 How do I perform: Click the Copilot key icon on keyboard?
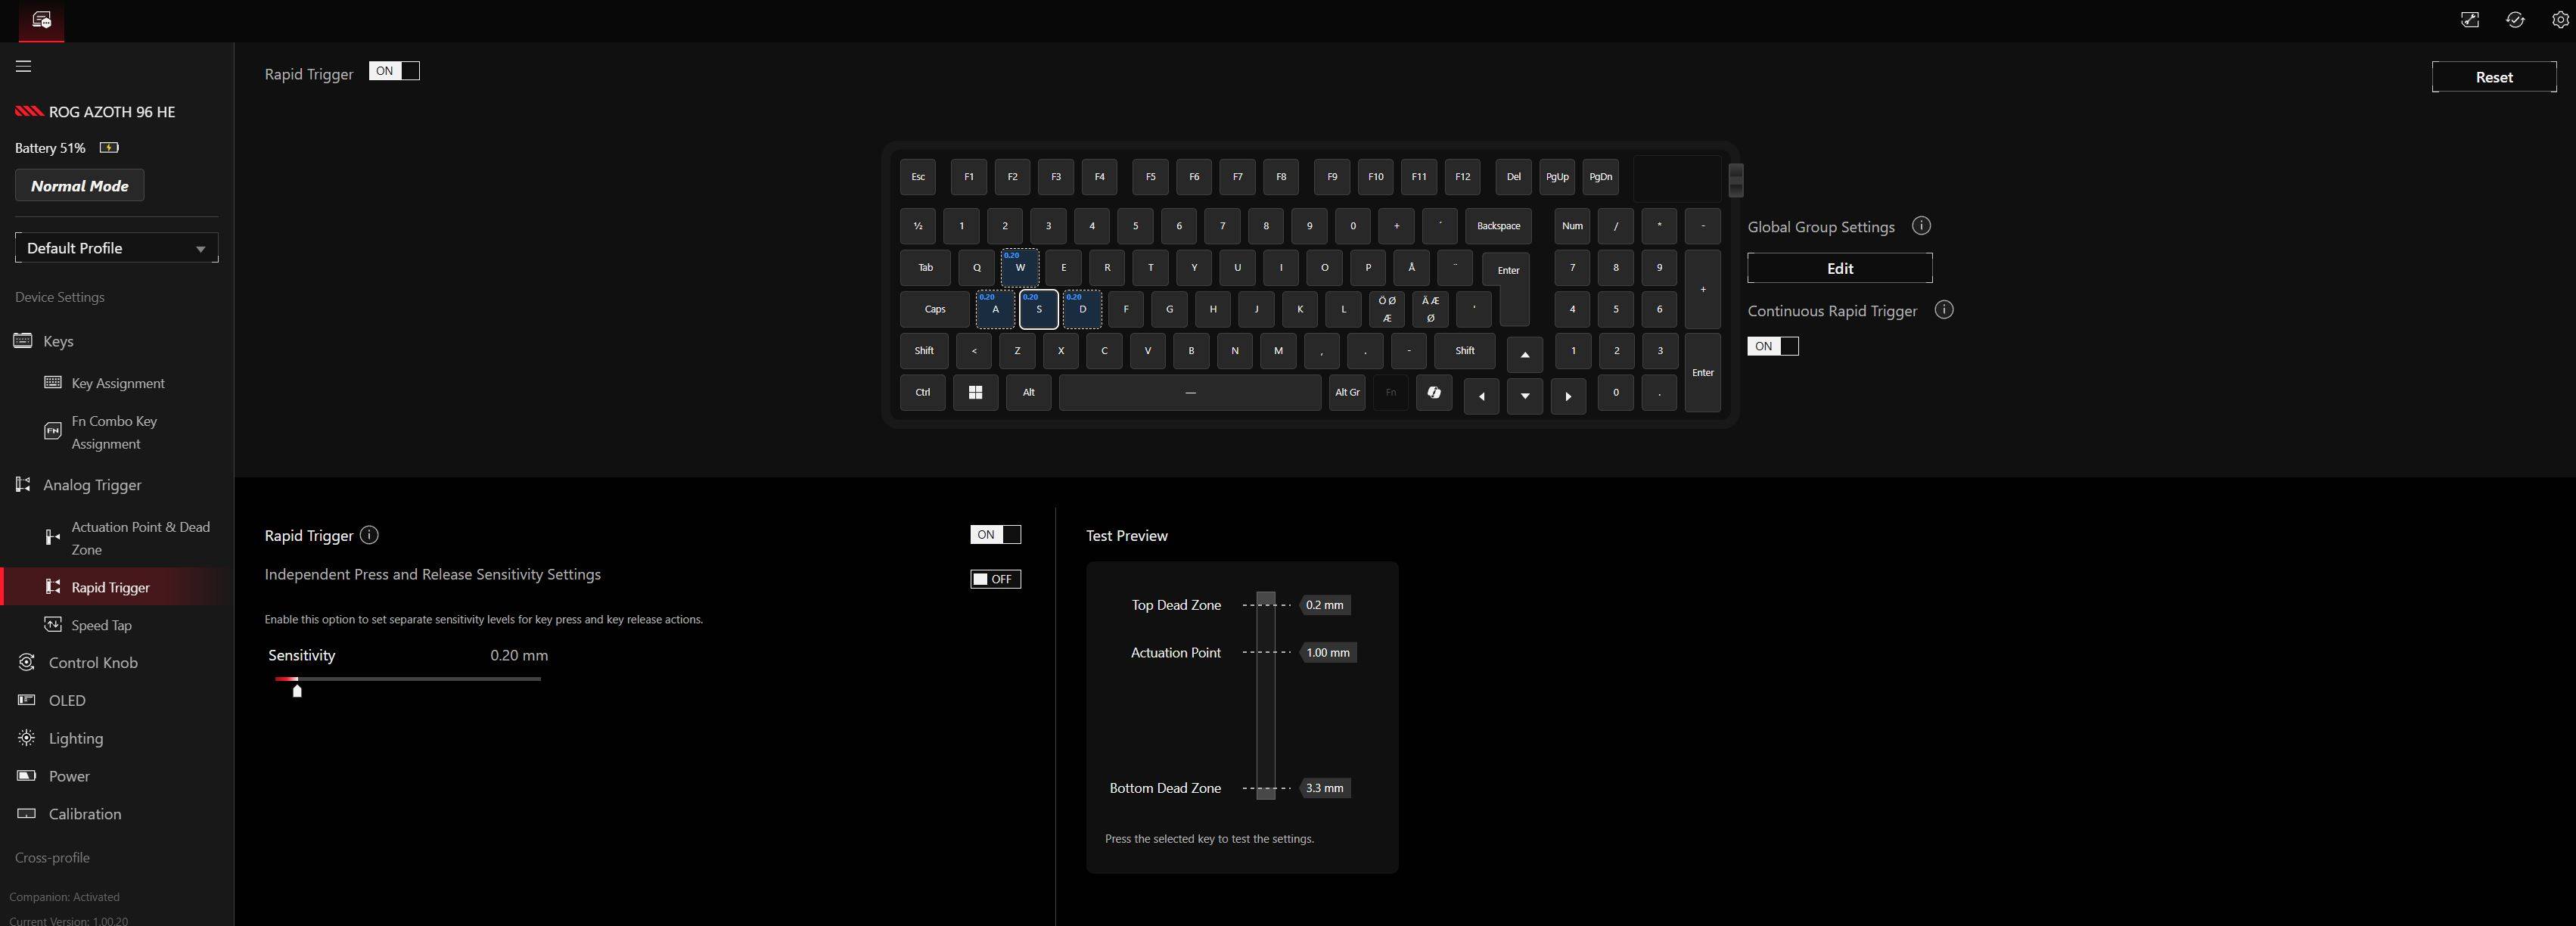1433,392
